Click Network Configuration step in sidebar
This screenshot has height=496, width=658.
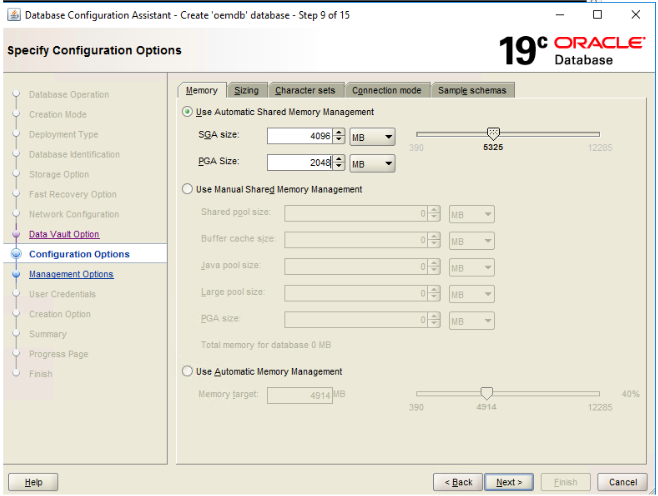pyautogui.click(x=74, y=214)
